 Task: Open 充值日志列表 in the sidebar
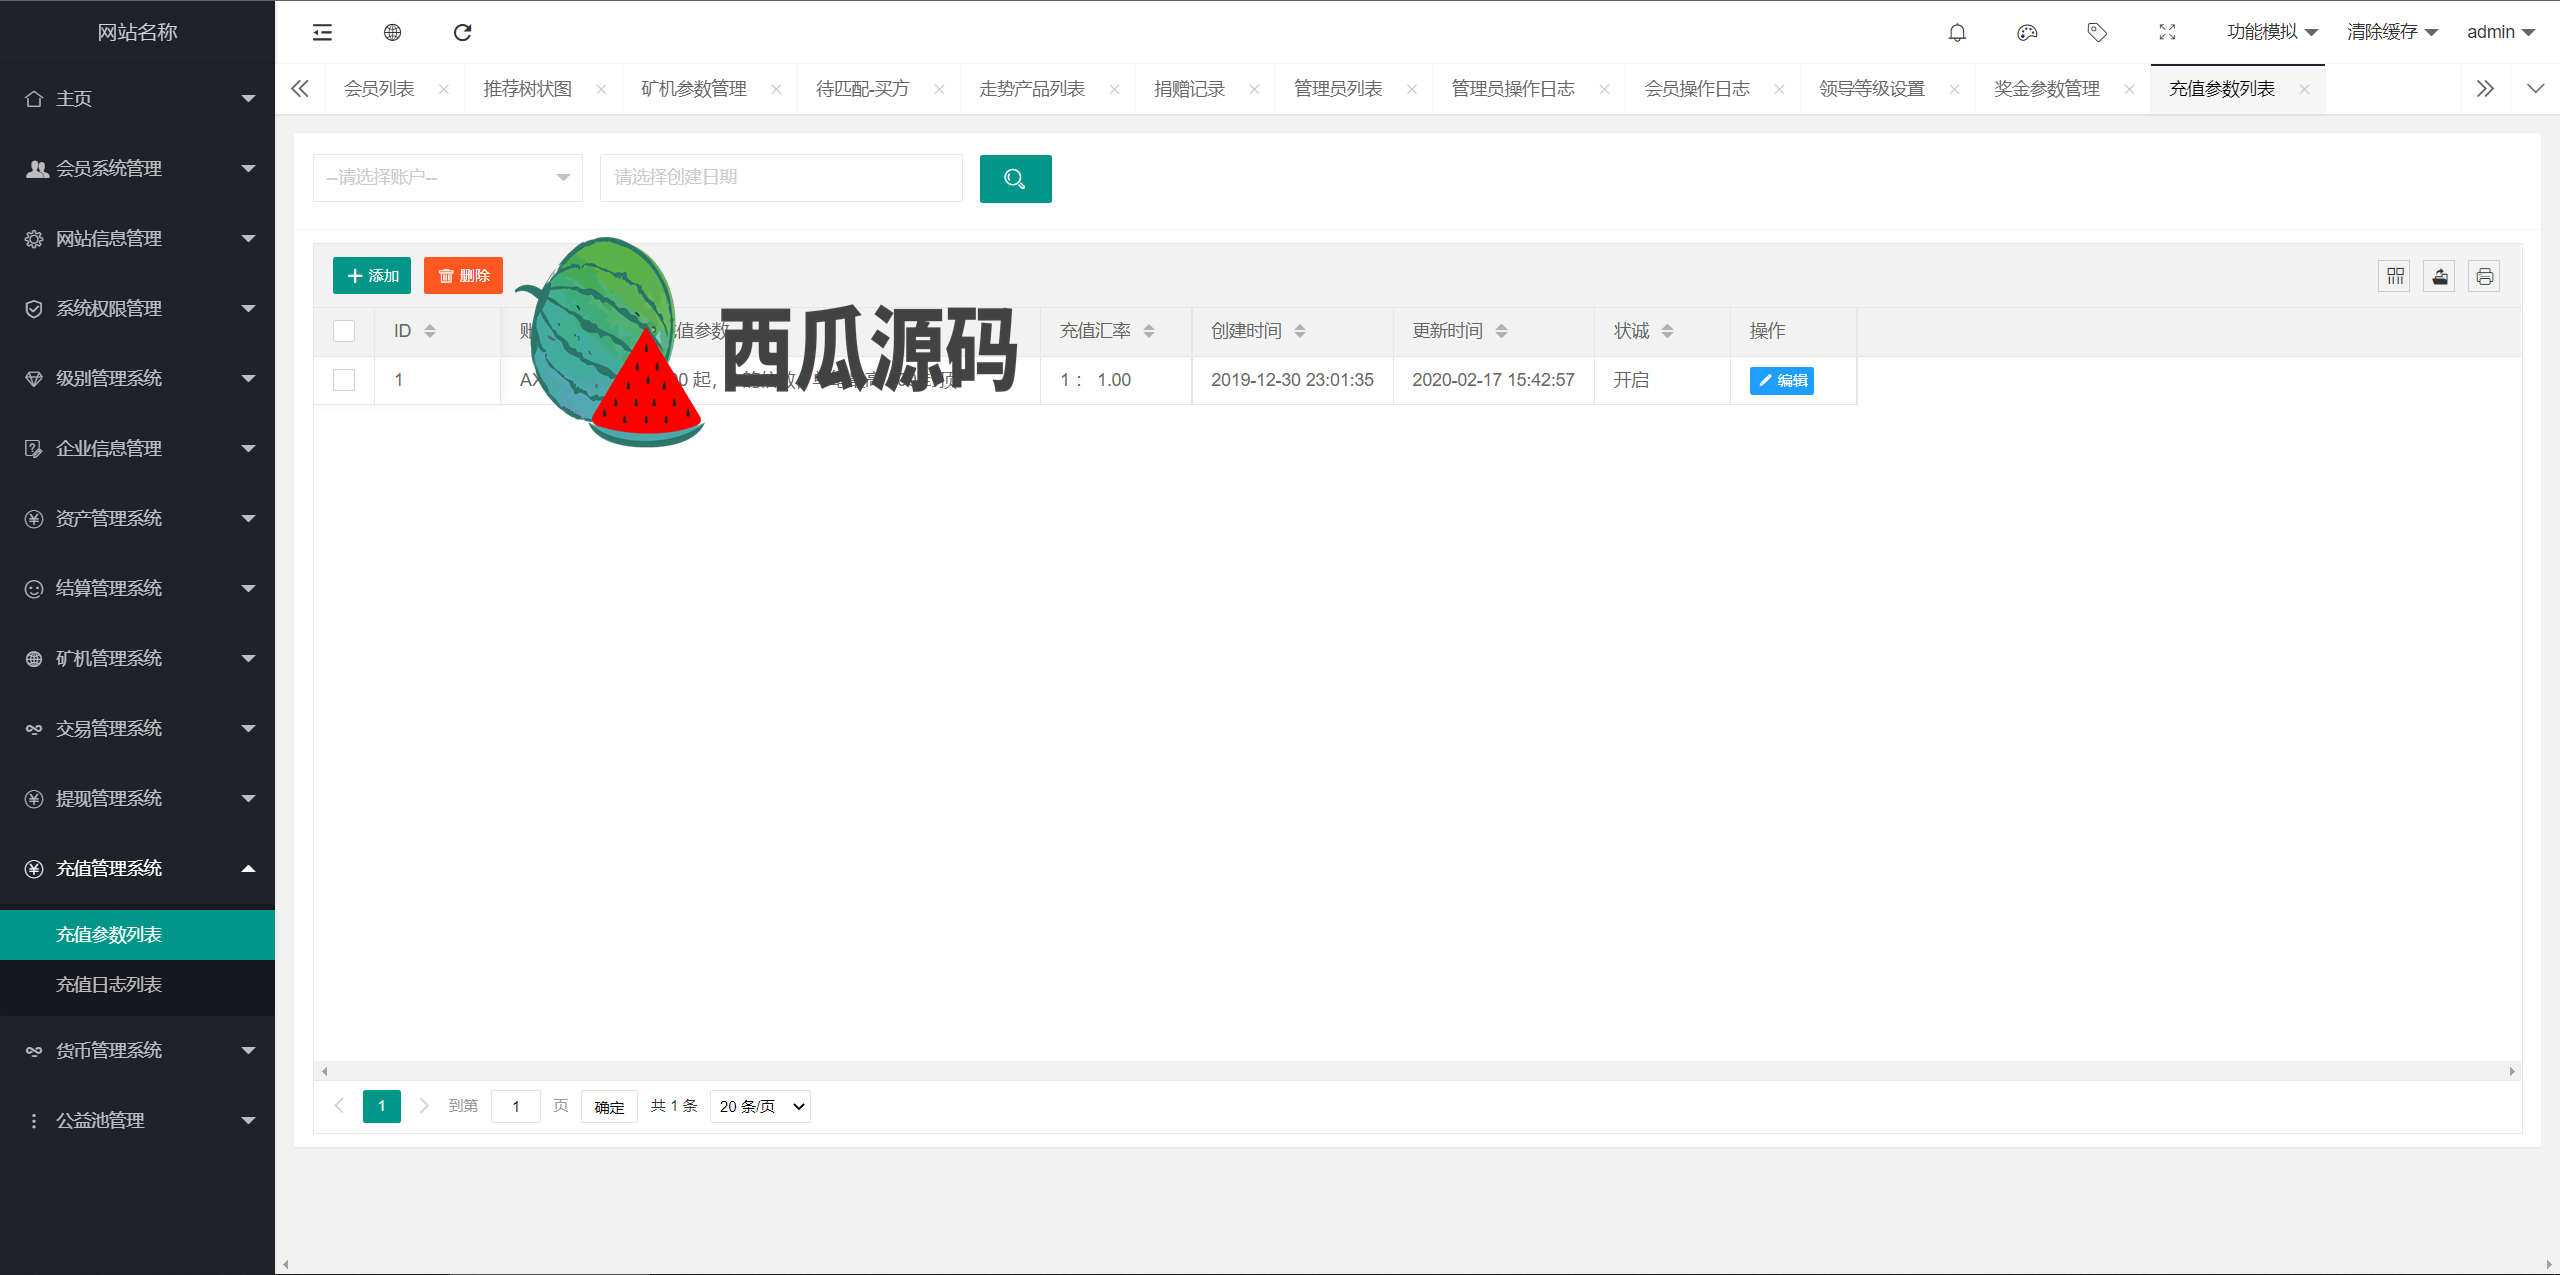(x=109, y=984)
